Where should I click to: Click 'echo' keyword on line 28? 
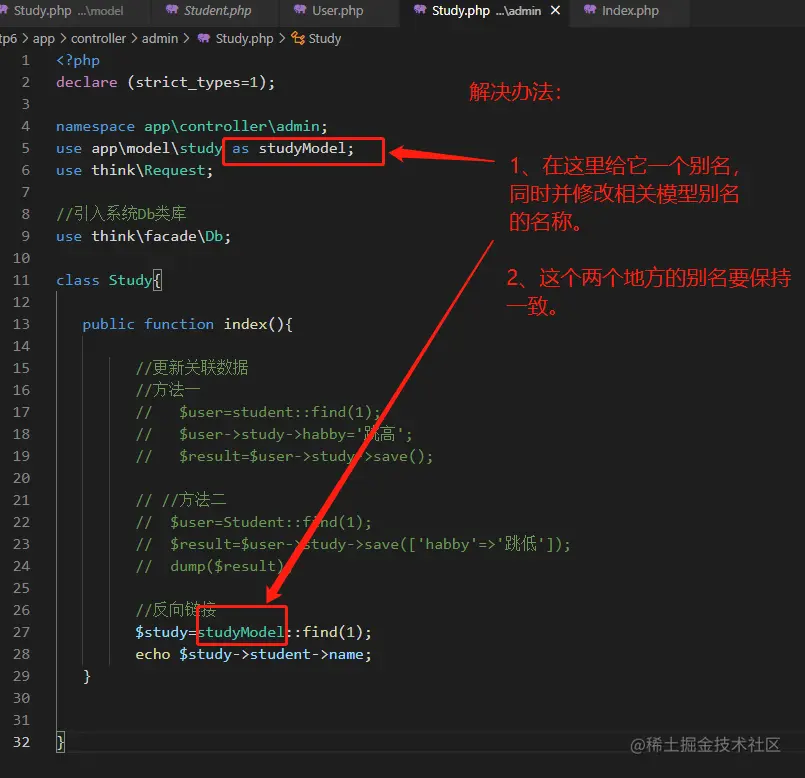[x=152, y=654]
